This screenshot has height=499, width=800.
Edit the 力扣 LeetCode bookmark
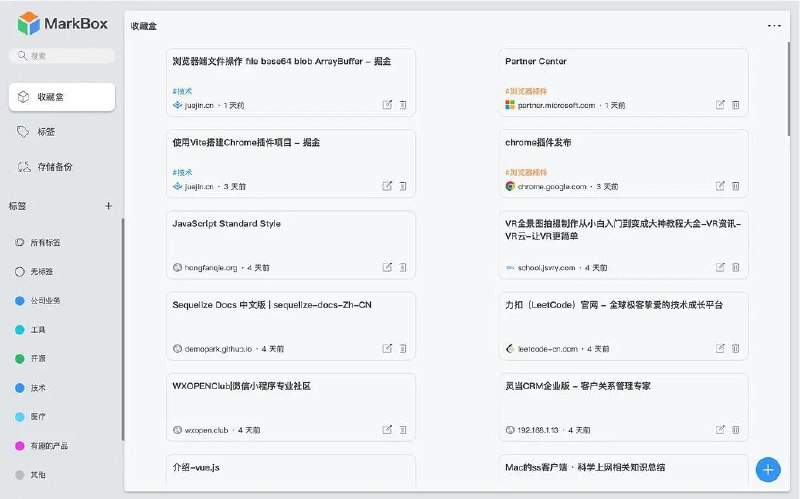pyautogui.click(x=720, y=348)
